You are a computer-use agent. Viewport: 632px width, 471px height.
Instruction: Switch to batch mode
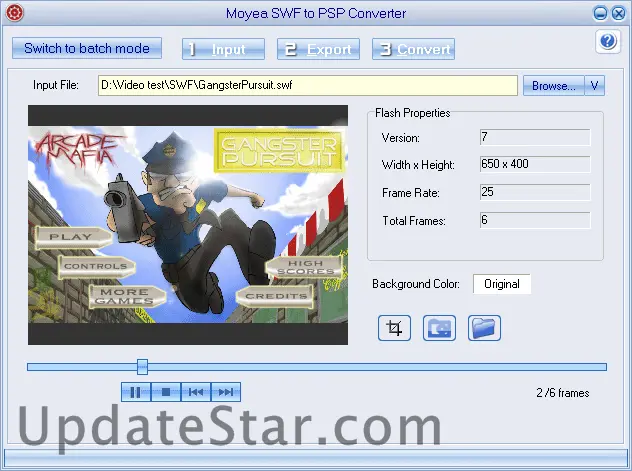point(87,48)
